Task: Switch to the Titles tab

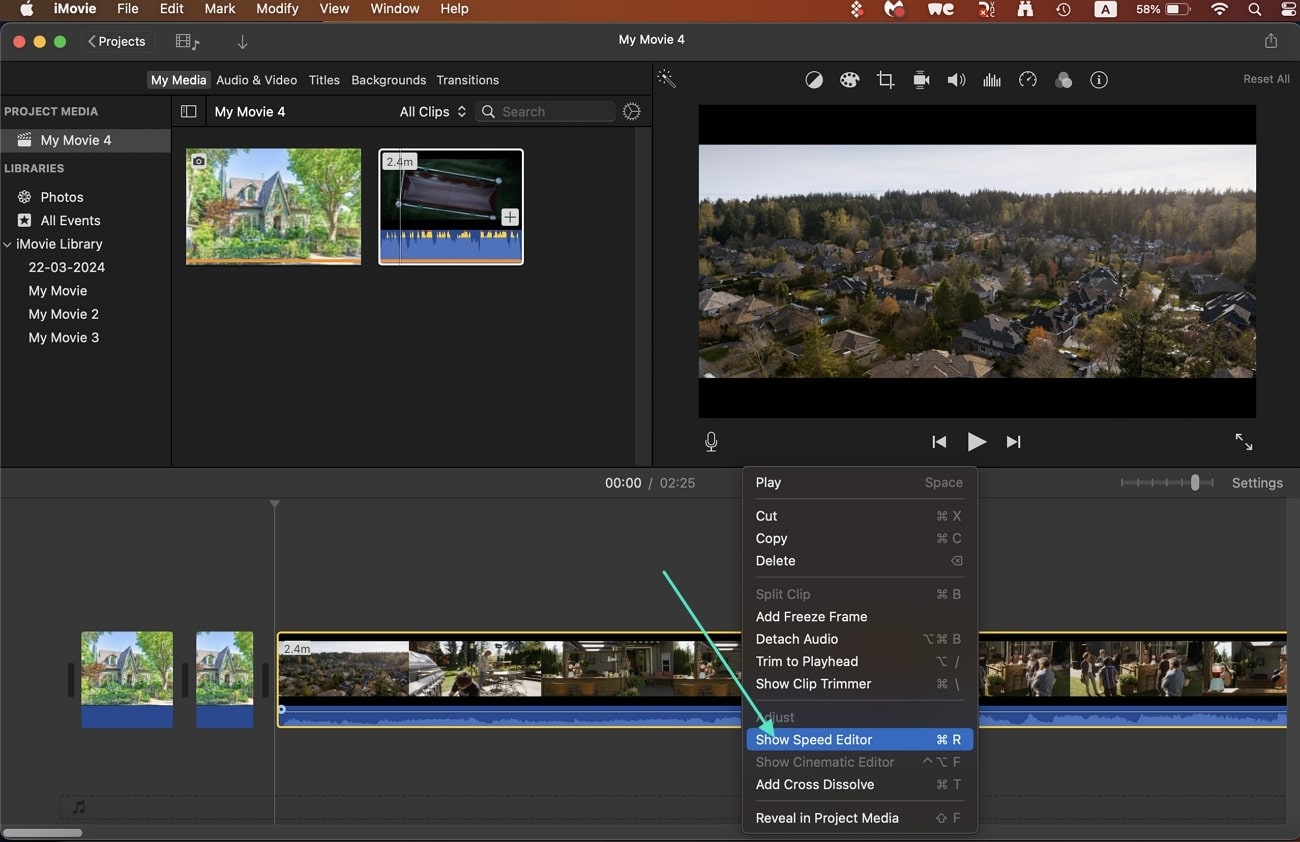Action: click(x=324, y=80)
